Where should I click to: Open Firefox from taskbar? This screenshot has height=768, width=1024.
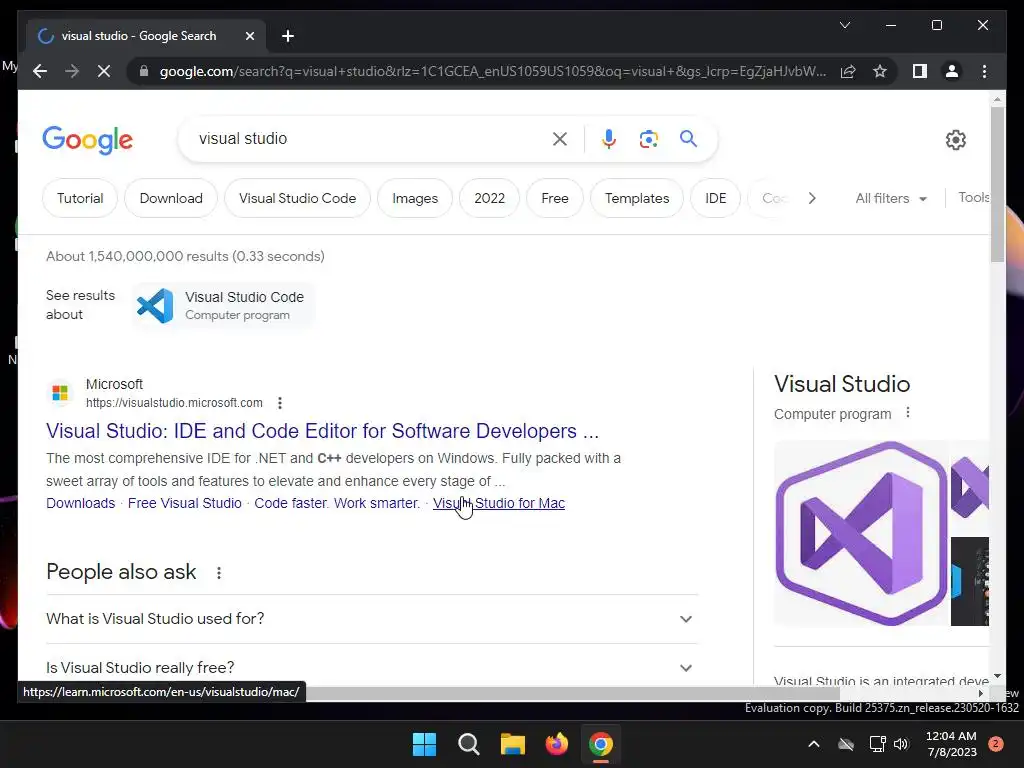pyautogui.click(x=556, y=744)
